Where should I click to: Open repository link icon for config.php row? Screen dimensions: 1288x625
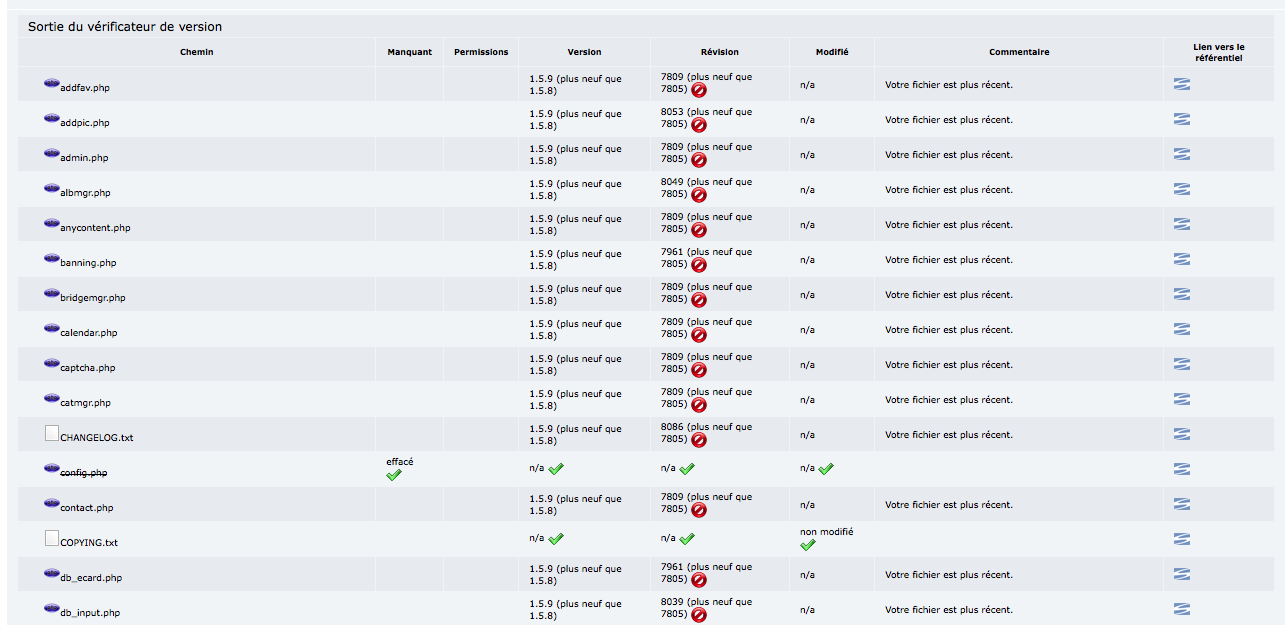(1181, 469)
